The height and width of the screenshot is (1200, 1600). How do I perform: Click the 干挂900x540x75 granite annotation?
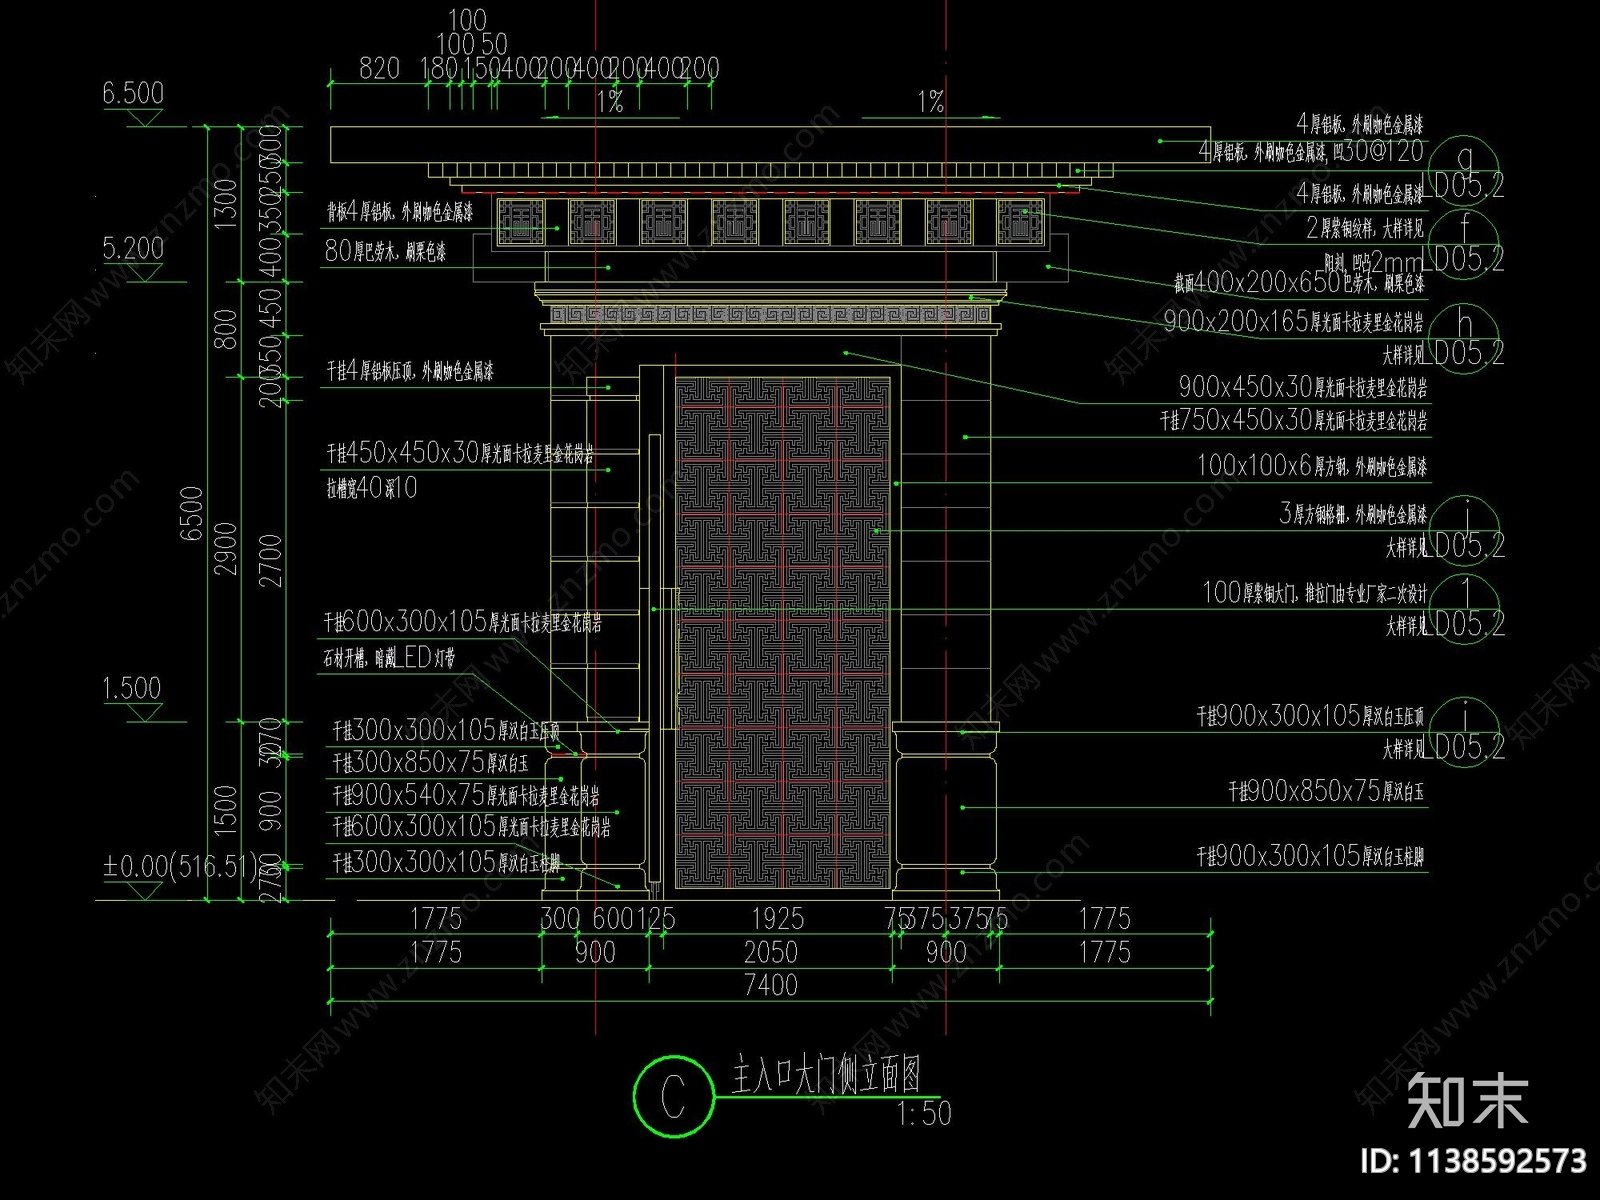coord(466,795)
